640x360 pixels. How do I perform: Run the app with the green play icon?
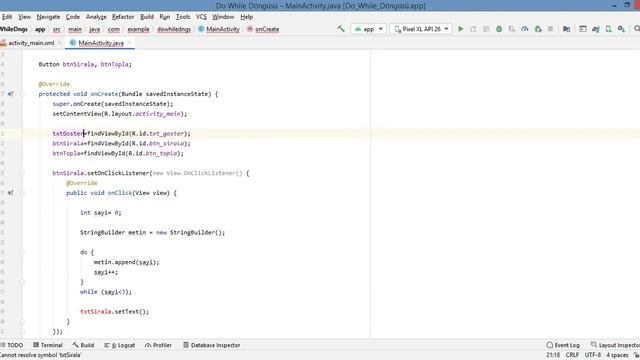[x=460, y=29]
